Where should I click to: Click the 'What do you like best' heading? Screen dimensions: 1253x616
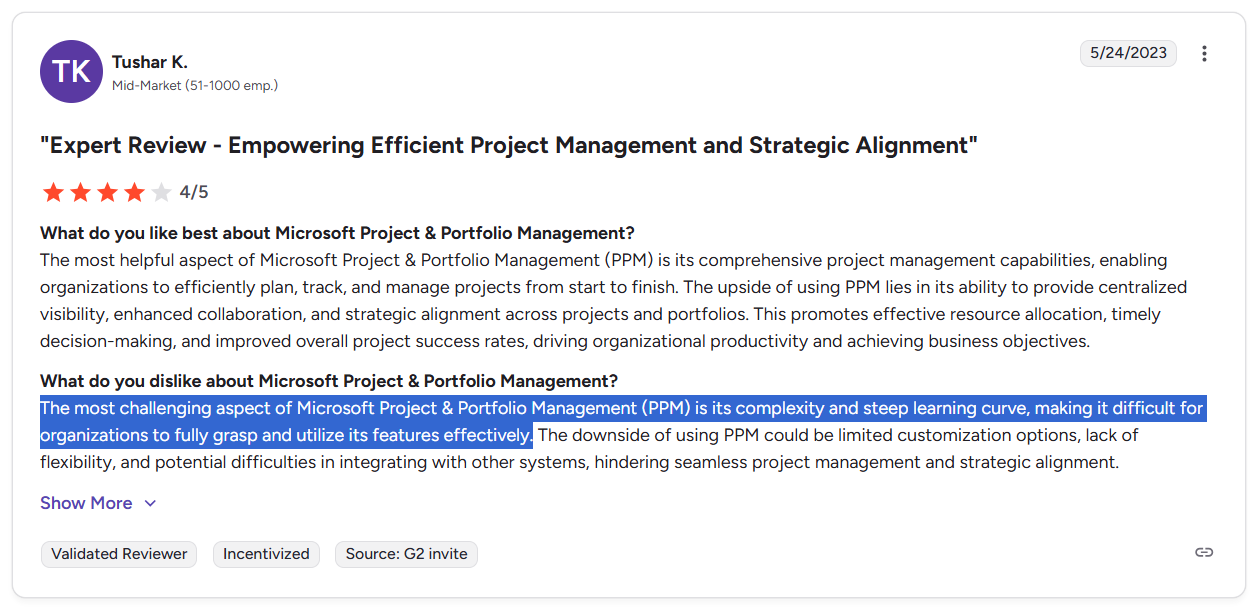click(x=337, y=233)
